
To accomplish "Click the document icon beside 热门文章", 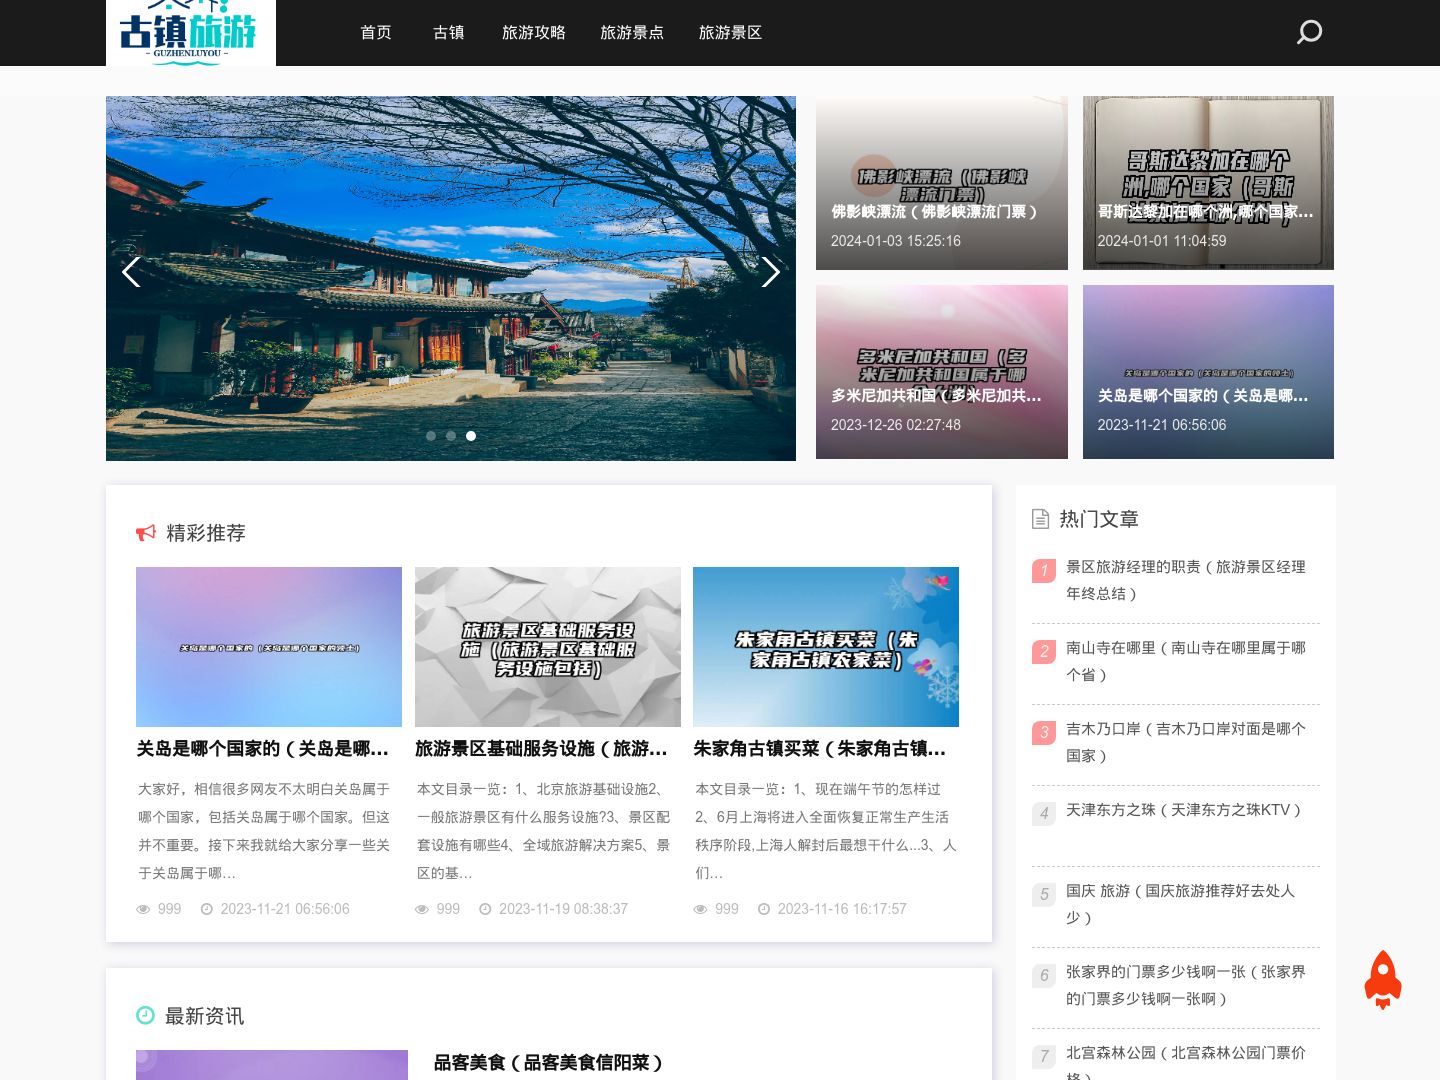I will [x=1040, y=518].
